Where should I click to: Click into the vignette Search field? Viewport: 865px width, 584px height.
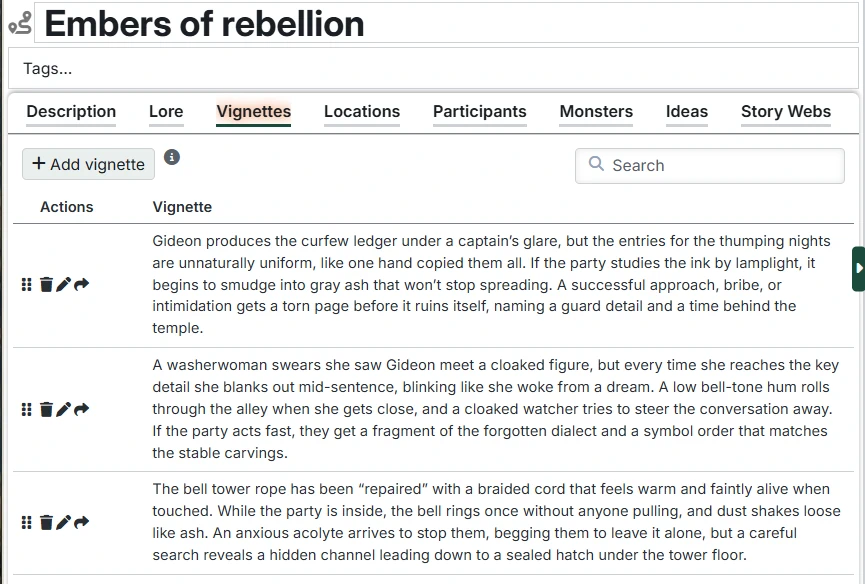click(720, 166)
